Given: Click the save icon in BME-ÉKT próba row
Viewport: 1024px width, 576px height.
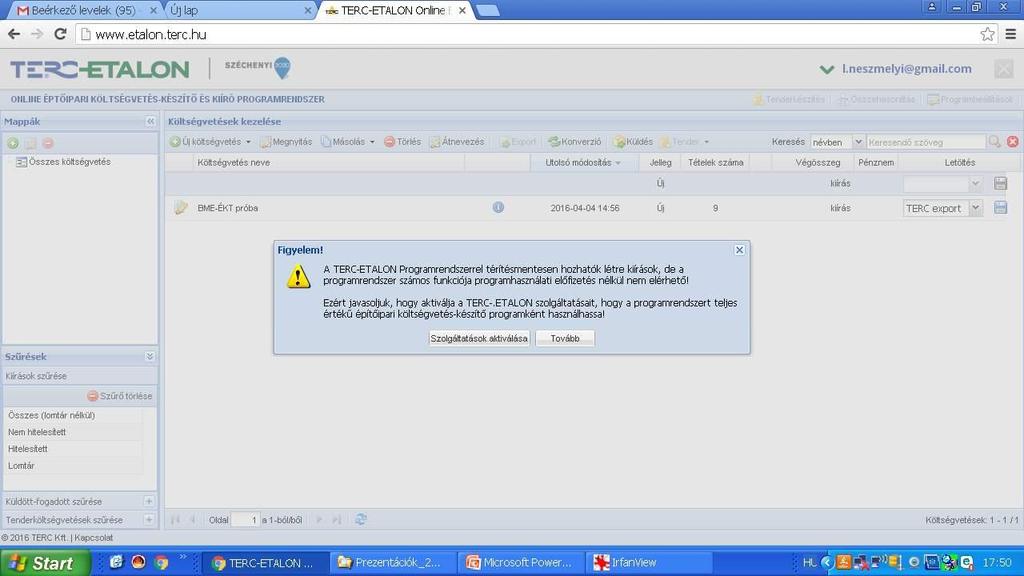Looking at the screenshot, I should [x=1000, y=208].
